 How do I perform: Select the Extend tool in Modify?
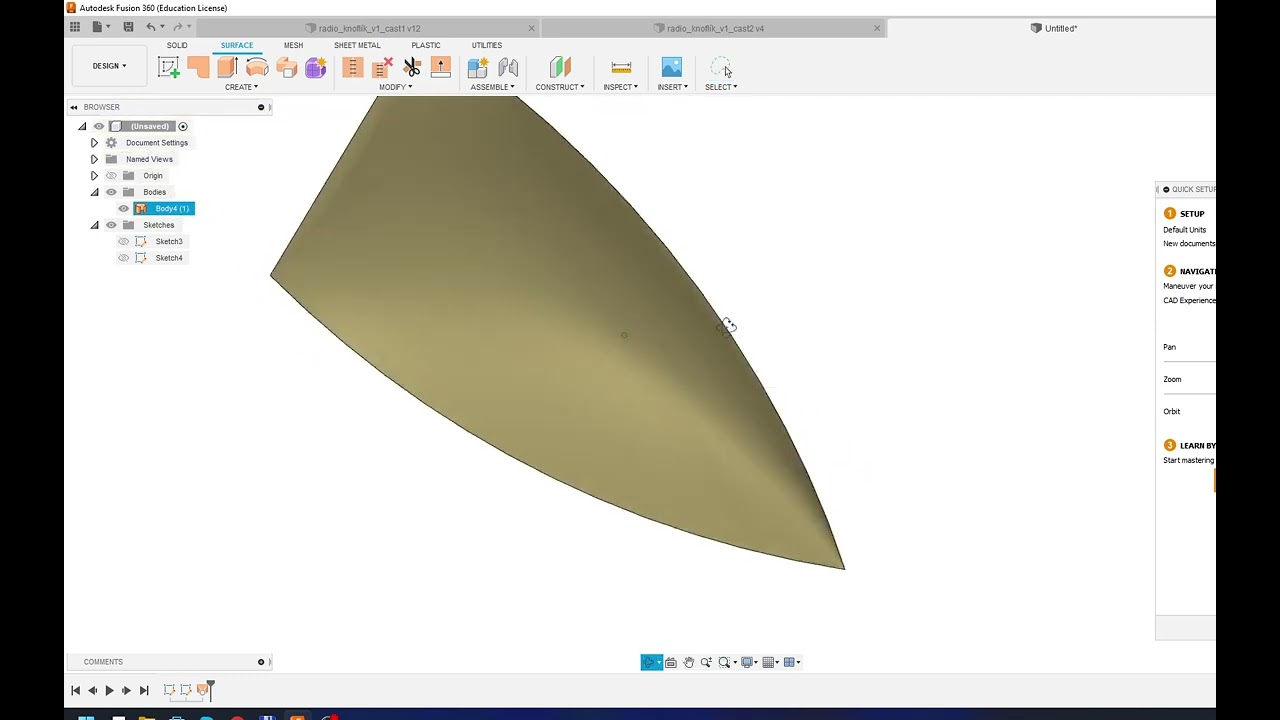441,67
